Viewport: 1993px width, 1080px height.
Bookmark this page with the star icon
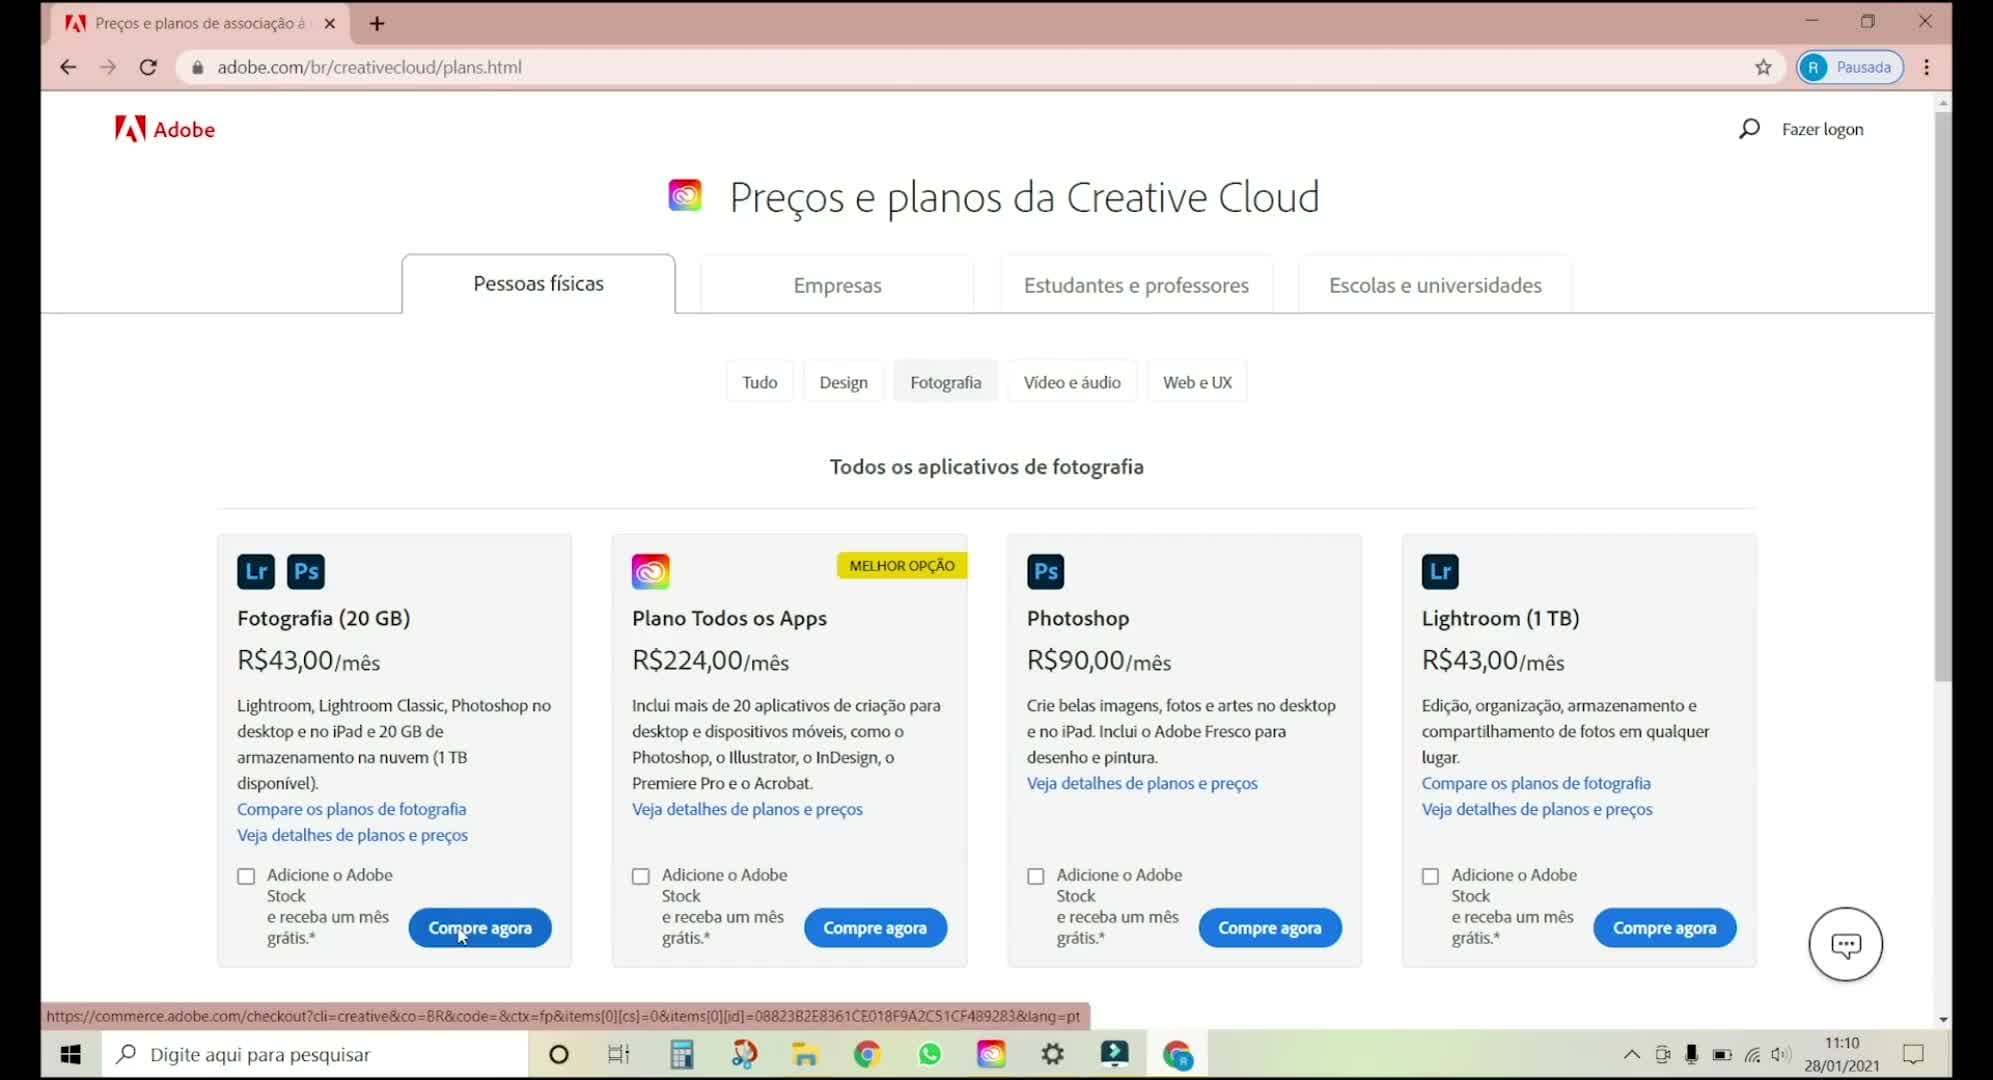click(1763, 67)
